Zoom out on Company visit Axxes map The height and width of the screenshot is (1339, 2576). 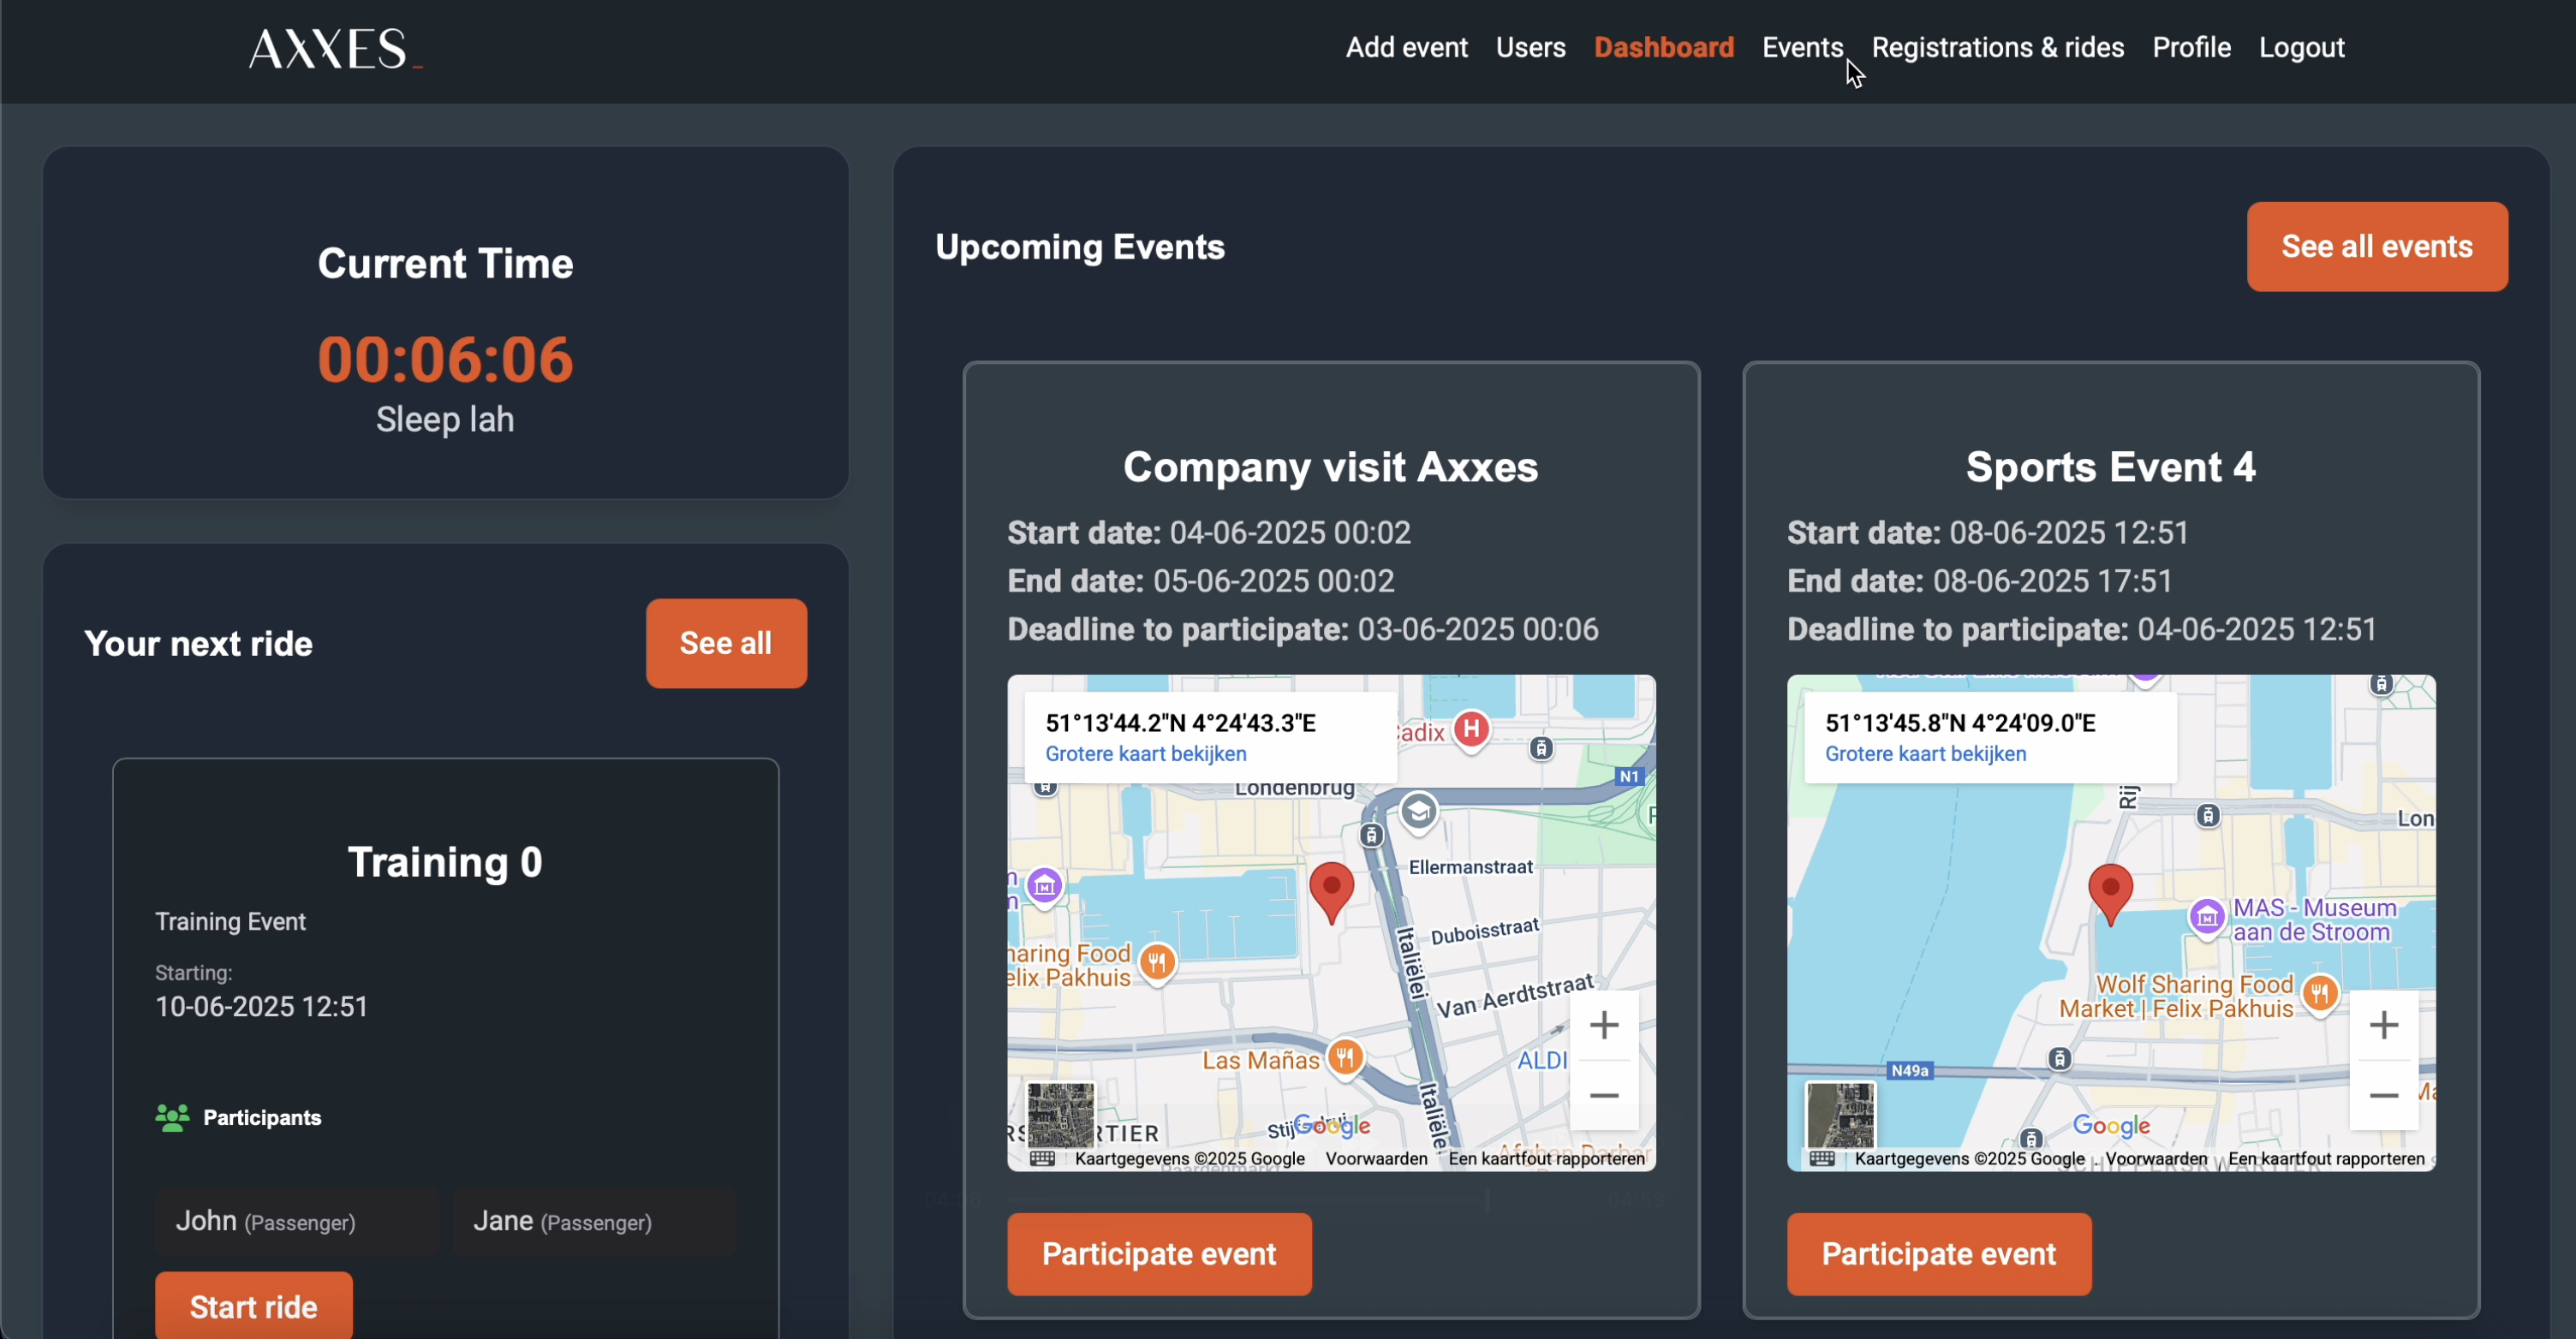tap(1603, 1095)
